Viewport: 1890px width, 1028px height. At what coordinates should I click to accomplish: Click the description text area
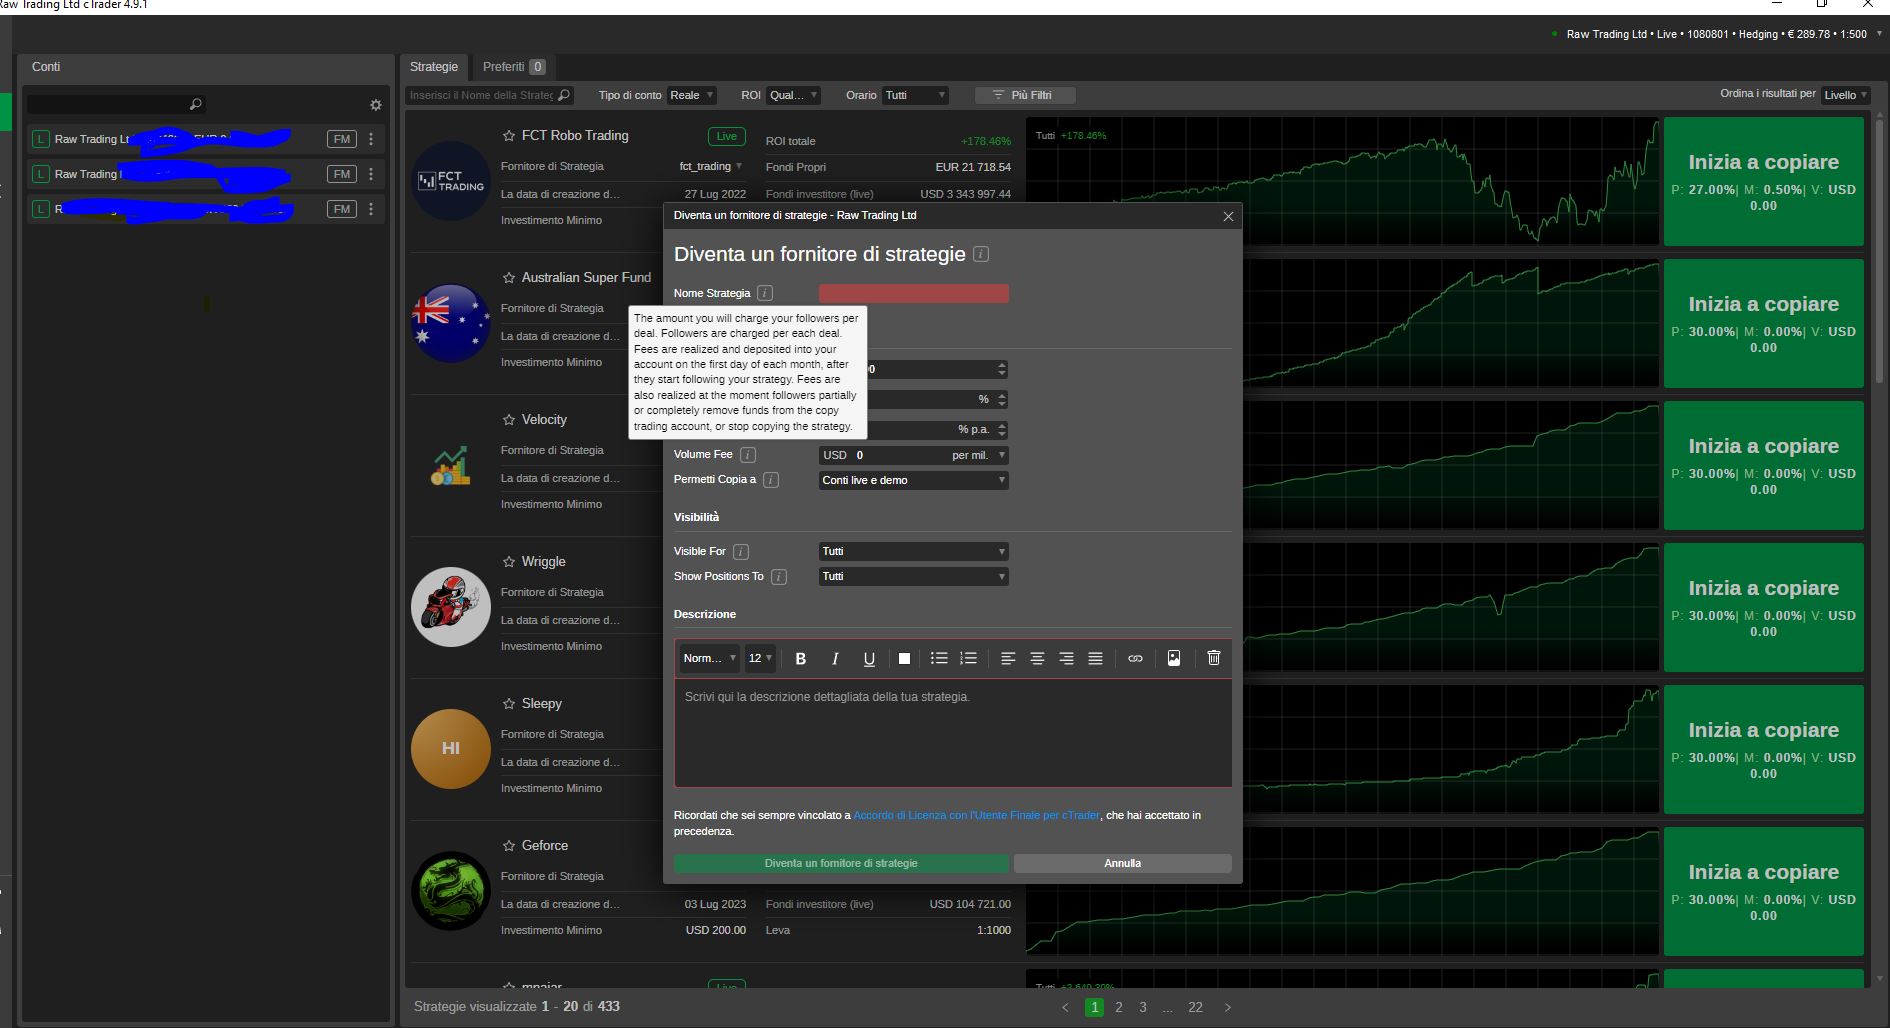tap(953, 733)
